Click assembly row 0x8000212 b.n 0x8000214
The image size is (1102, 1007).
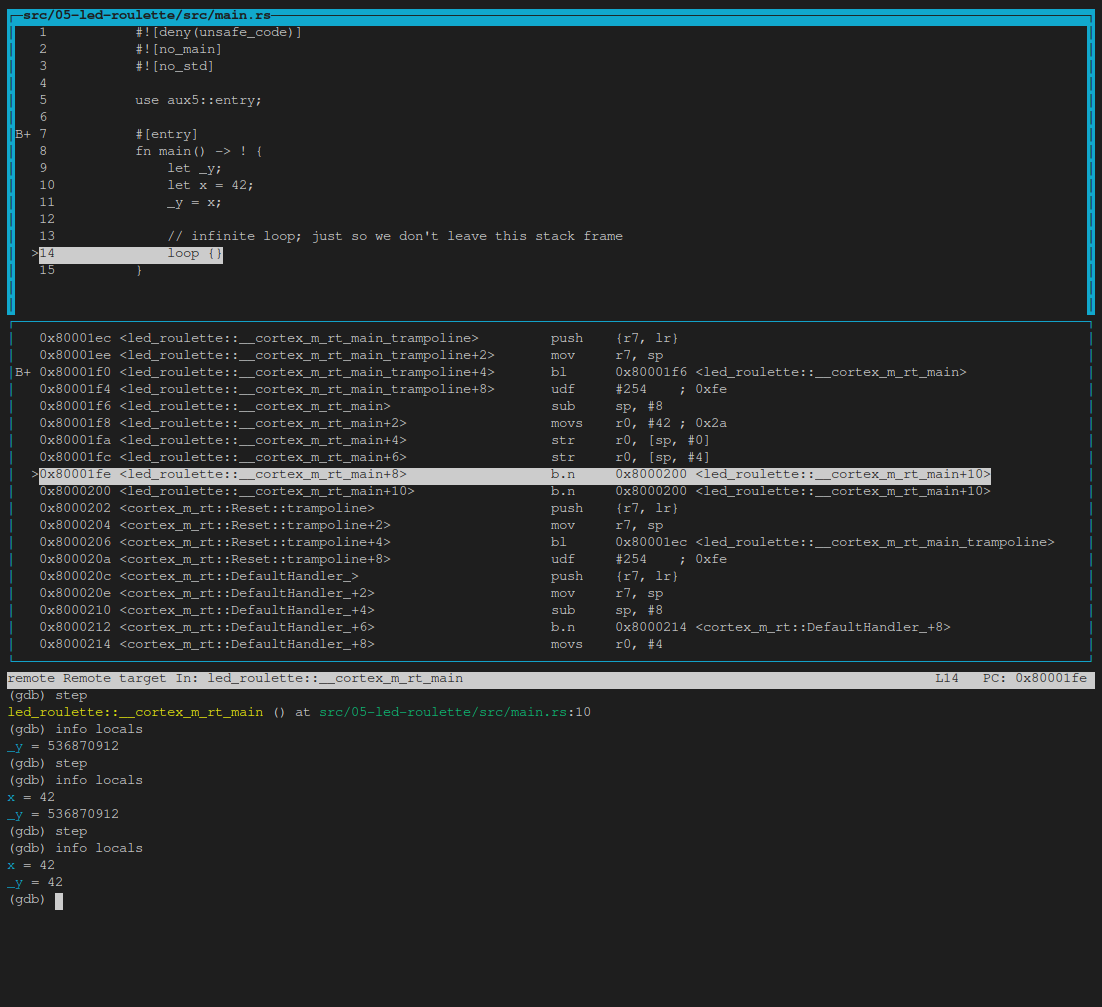pos(495,628)
